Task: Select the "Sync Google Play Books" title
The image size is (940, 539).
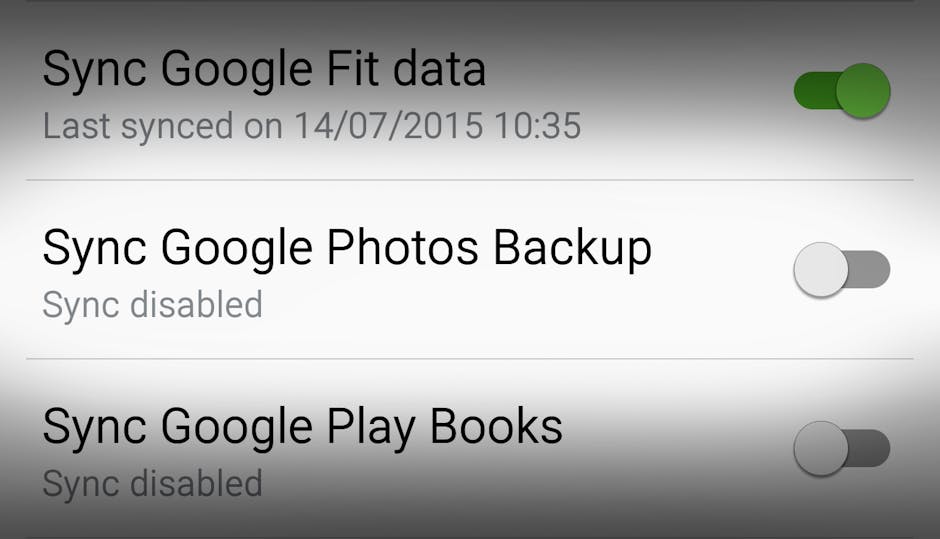Action: 302,427
